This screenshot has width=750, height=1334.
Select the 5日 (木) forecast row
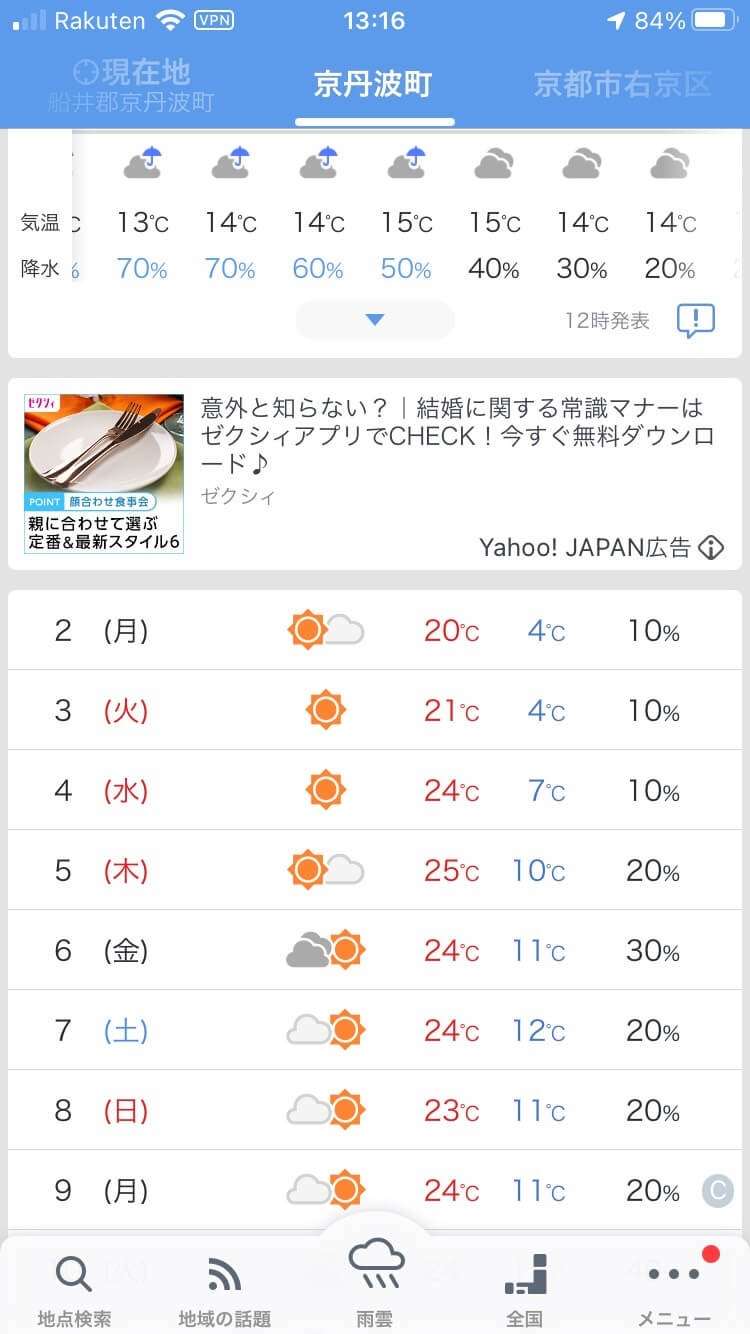pos(375,870)
